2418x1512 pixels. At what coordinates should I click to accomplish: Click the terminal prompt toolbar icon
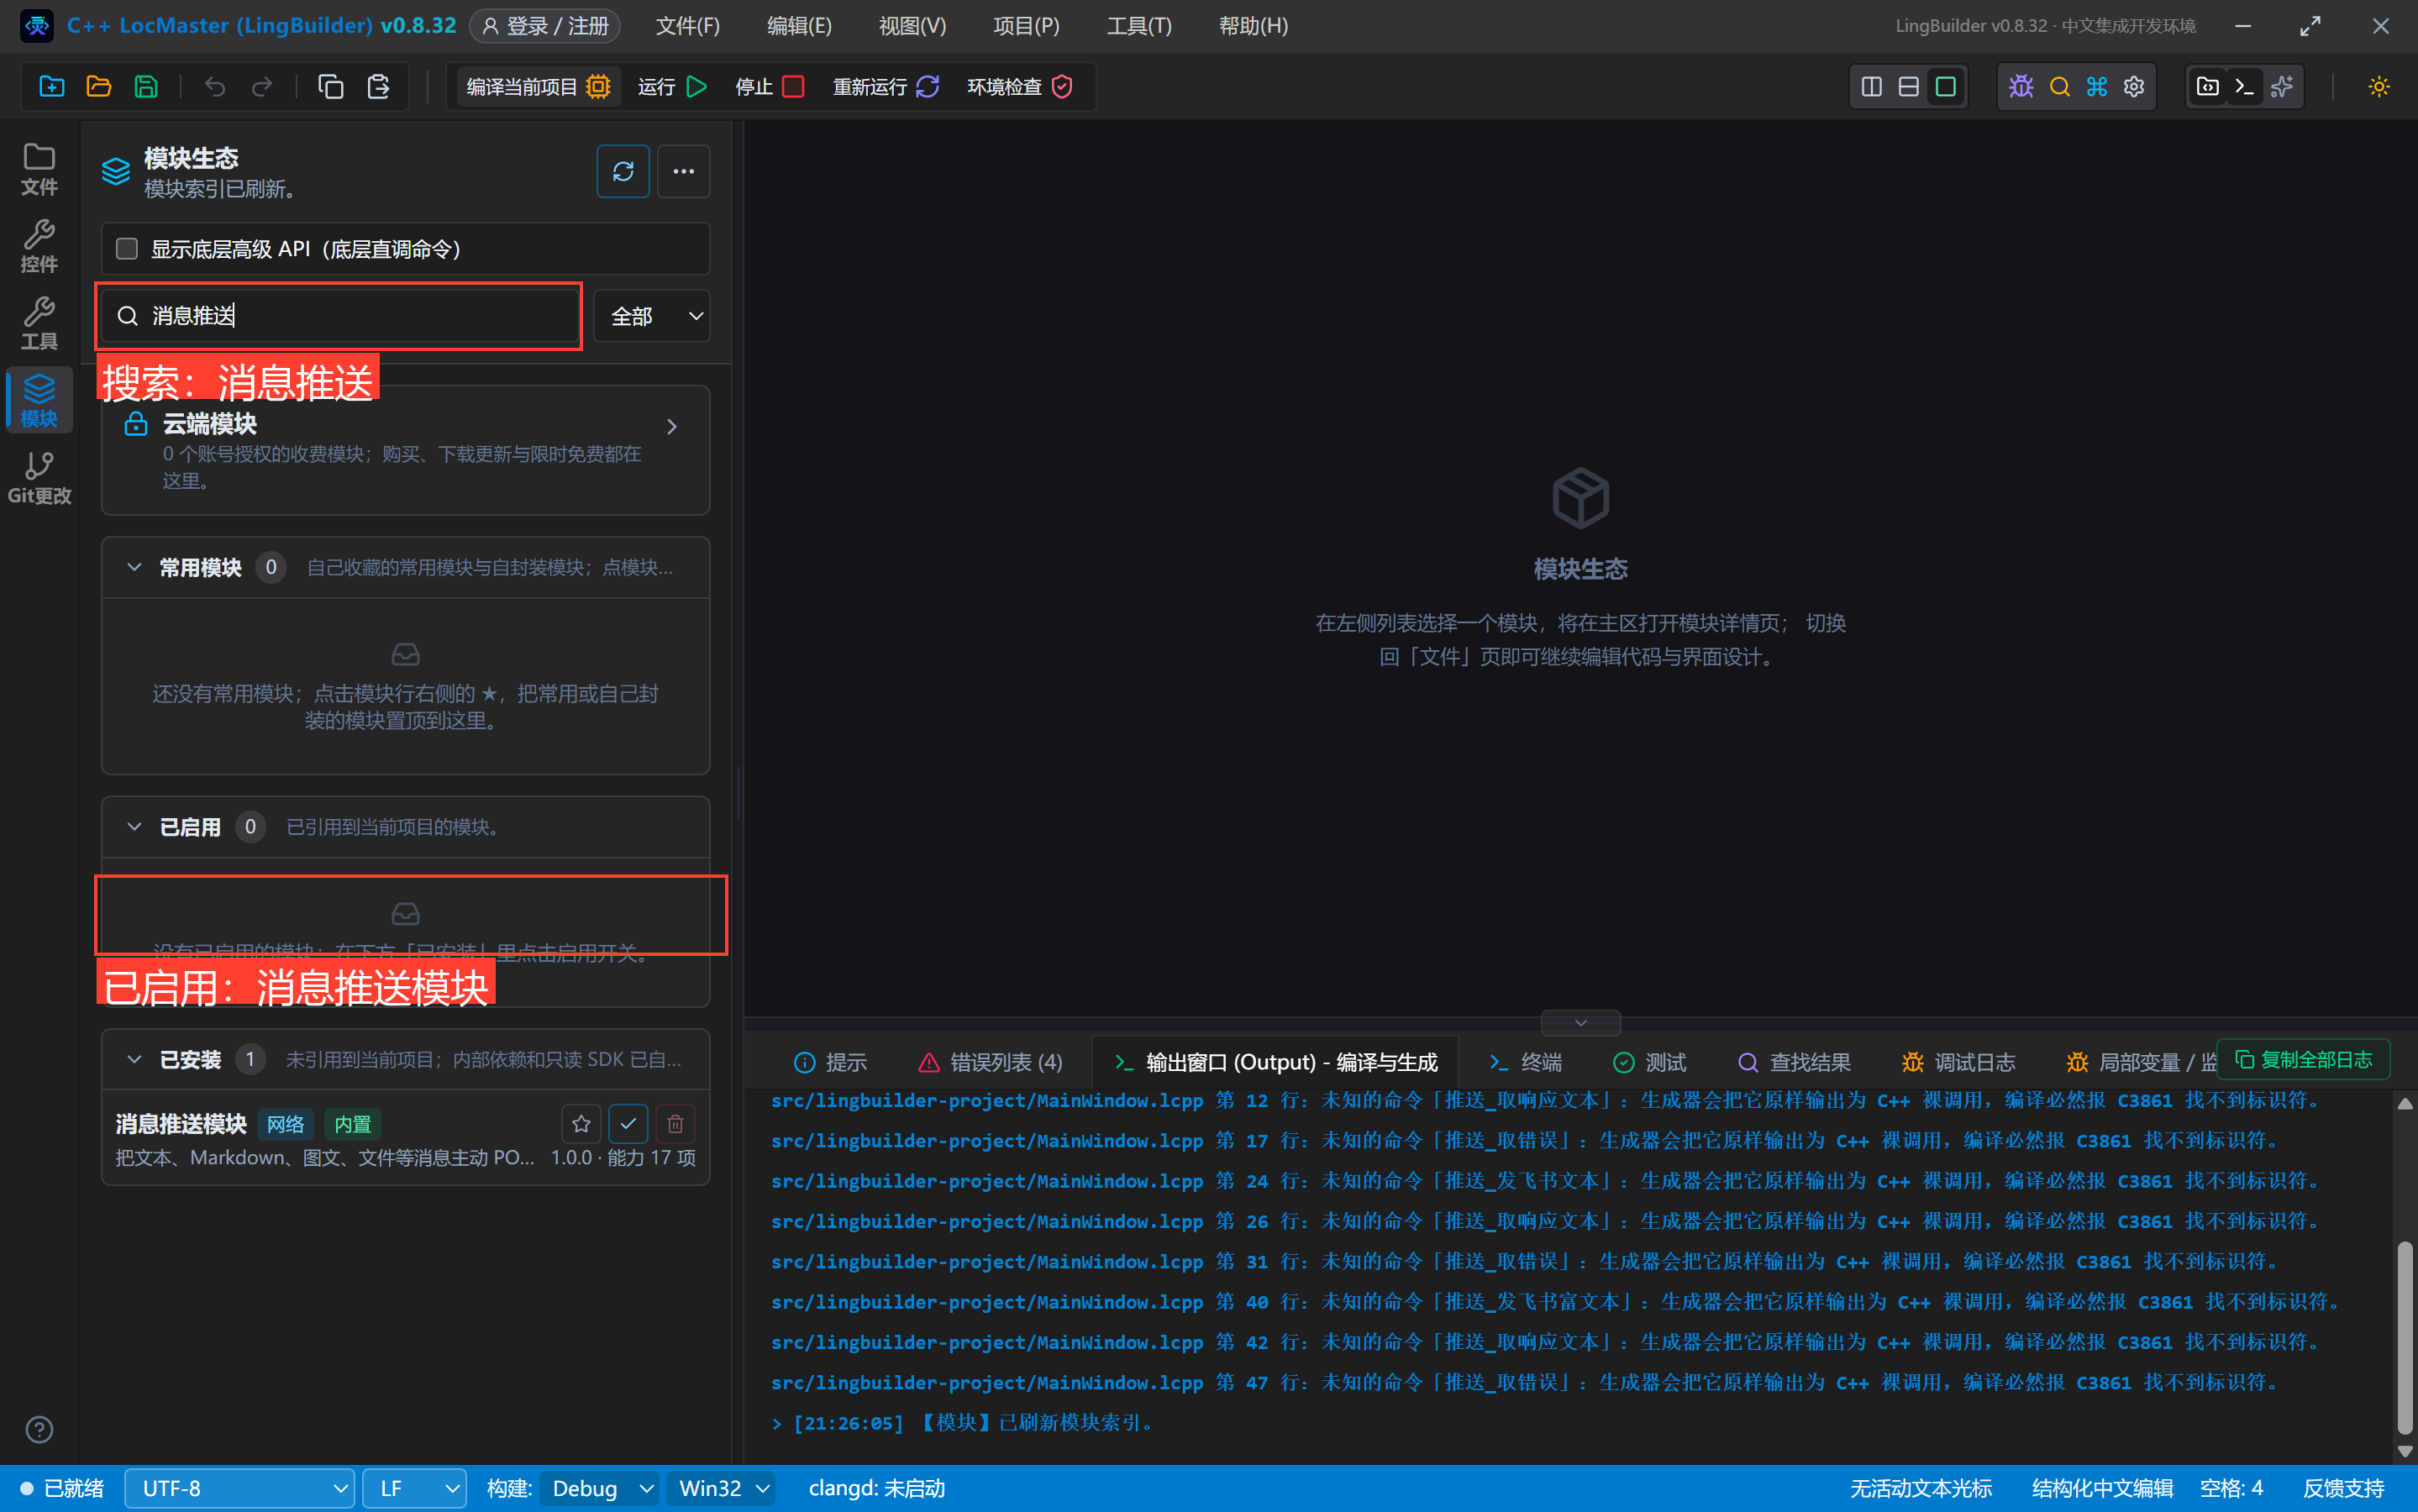pos(2244,87)
